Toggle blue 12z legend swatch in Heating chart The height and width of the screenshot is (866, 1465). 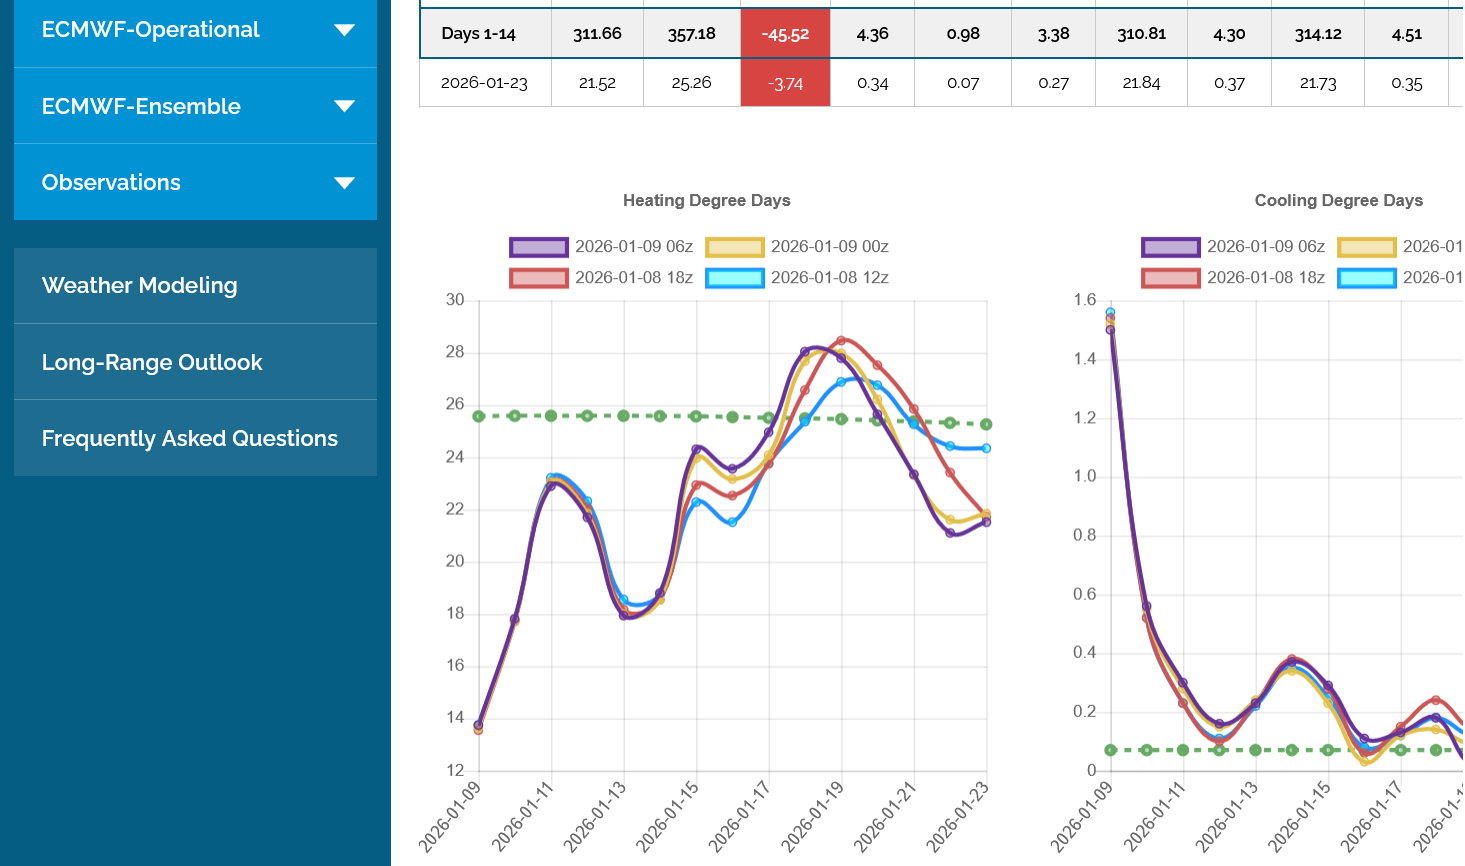735,278
